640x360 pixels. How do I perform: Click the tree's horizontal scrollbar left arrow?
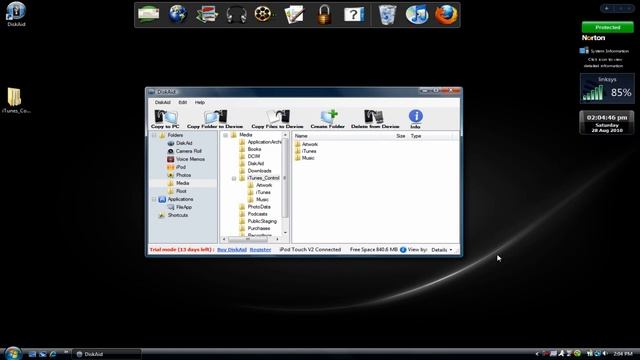pyautogui.click(x=224, y=239)
